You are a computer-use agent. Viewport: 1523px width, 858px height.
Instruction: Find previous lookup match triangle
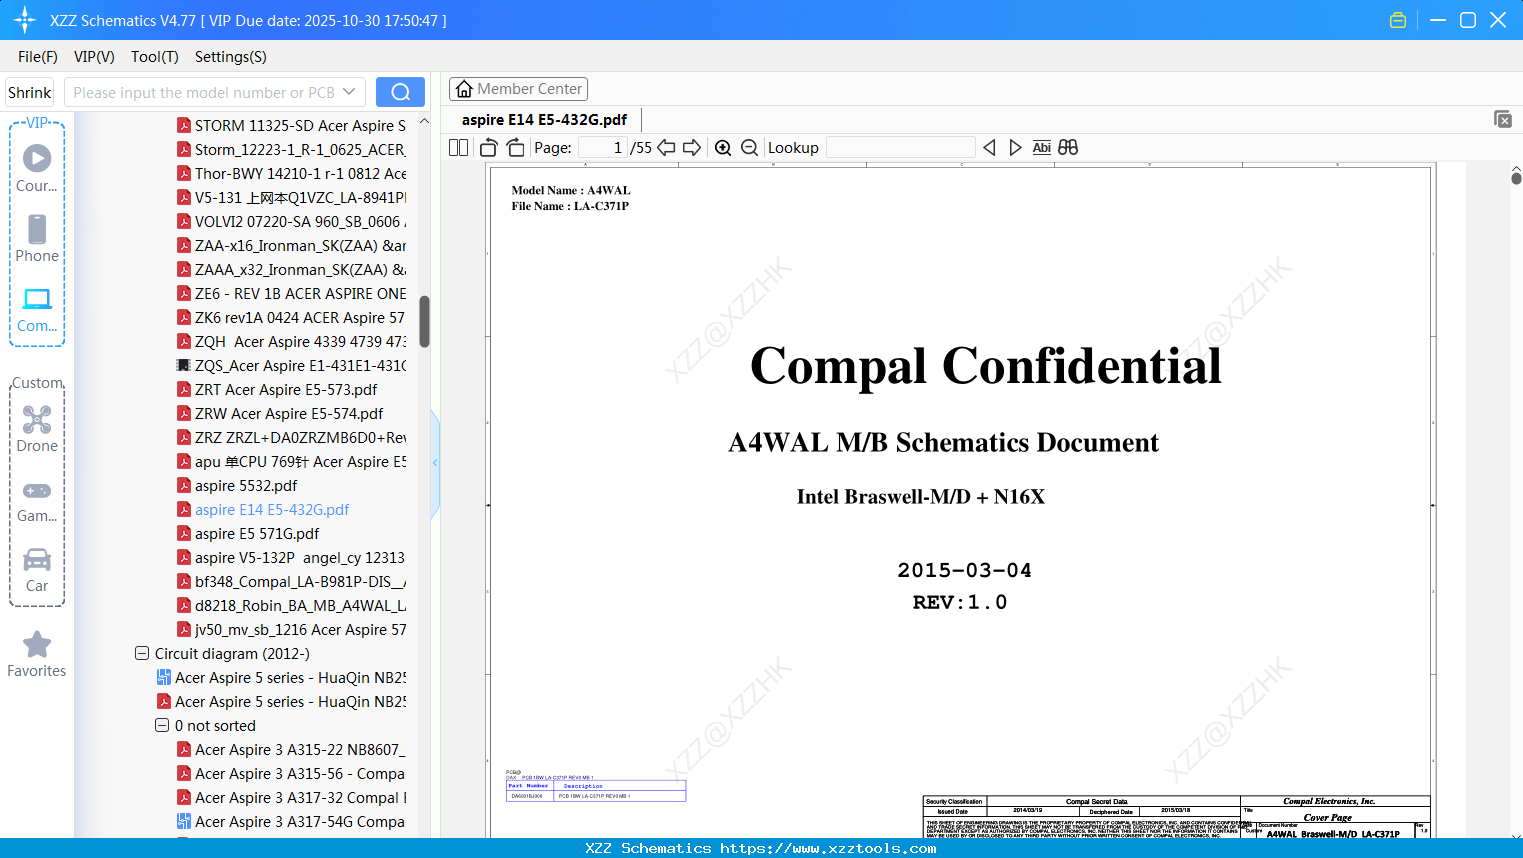(989, 148)
